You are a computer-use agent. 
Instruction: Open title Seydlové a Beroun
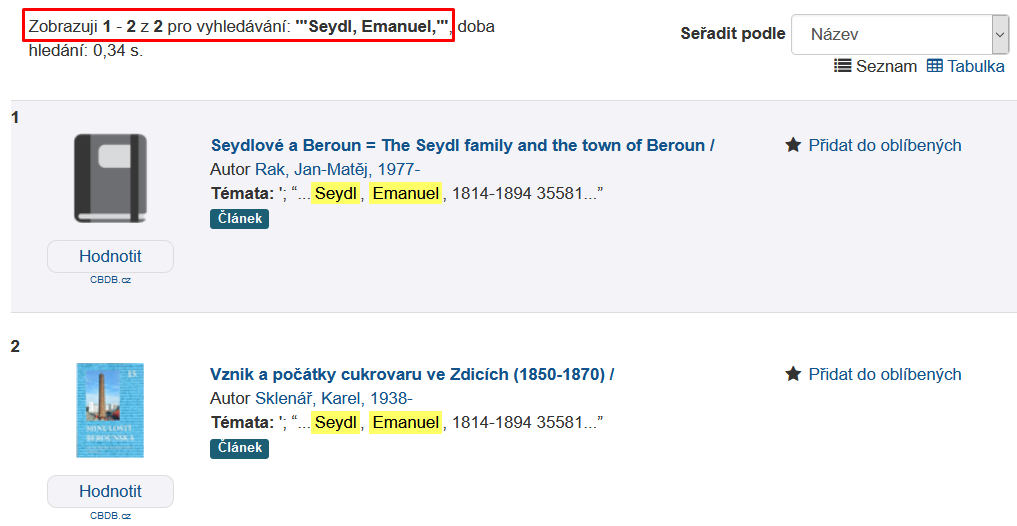[x=462, y=145]
